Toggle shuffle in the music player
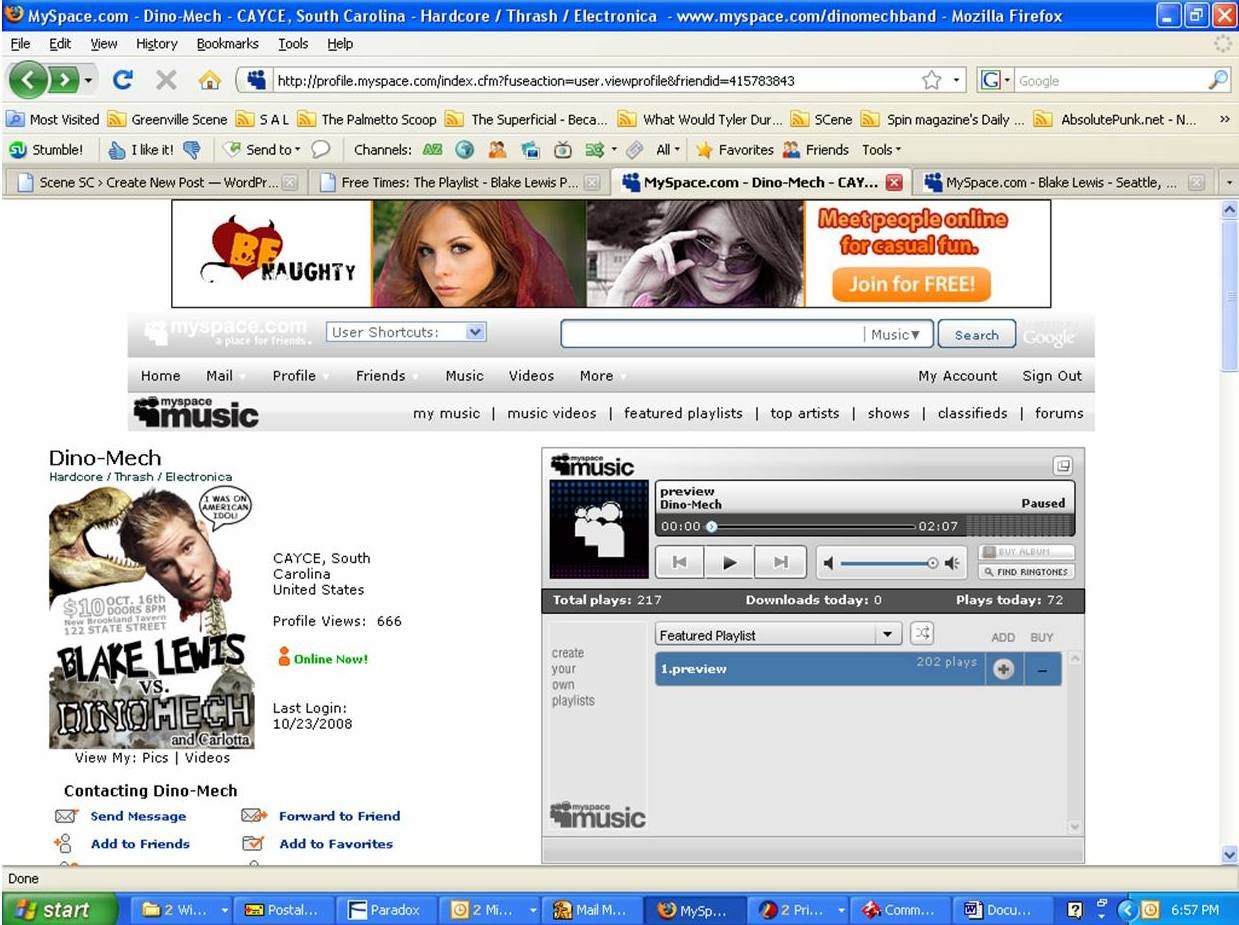 [x=922, y=634]
